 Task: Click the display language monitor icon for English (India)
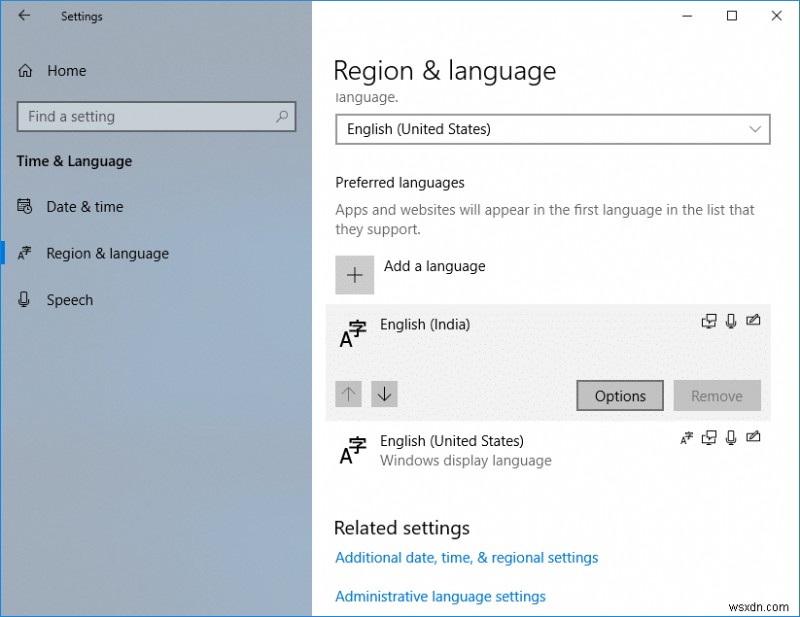(709, 321)
